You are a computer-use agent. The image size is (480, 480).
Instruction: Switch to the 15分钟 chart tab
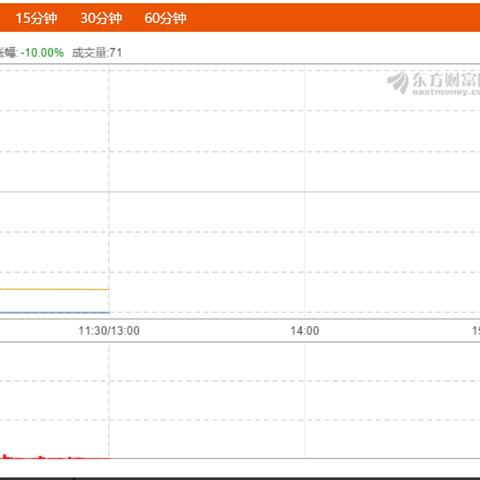click(36, 18)
